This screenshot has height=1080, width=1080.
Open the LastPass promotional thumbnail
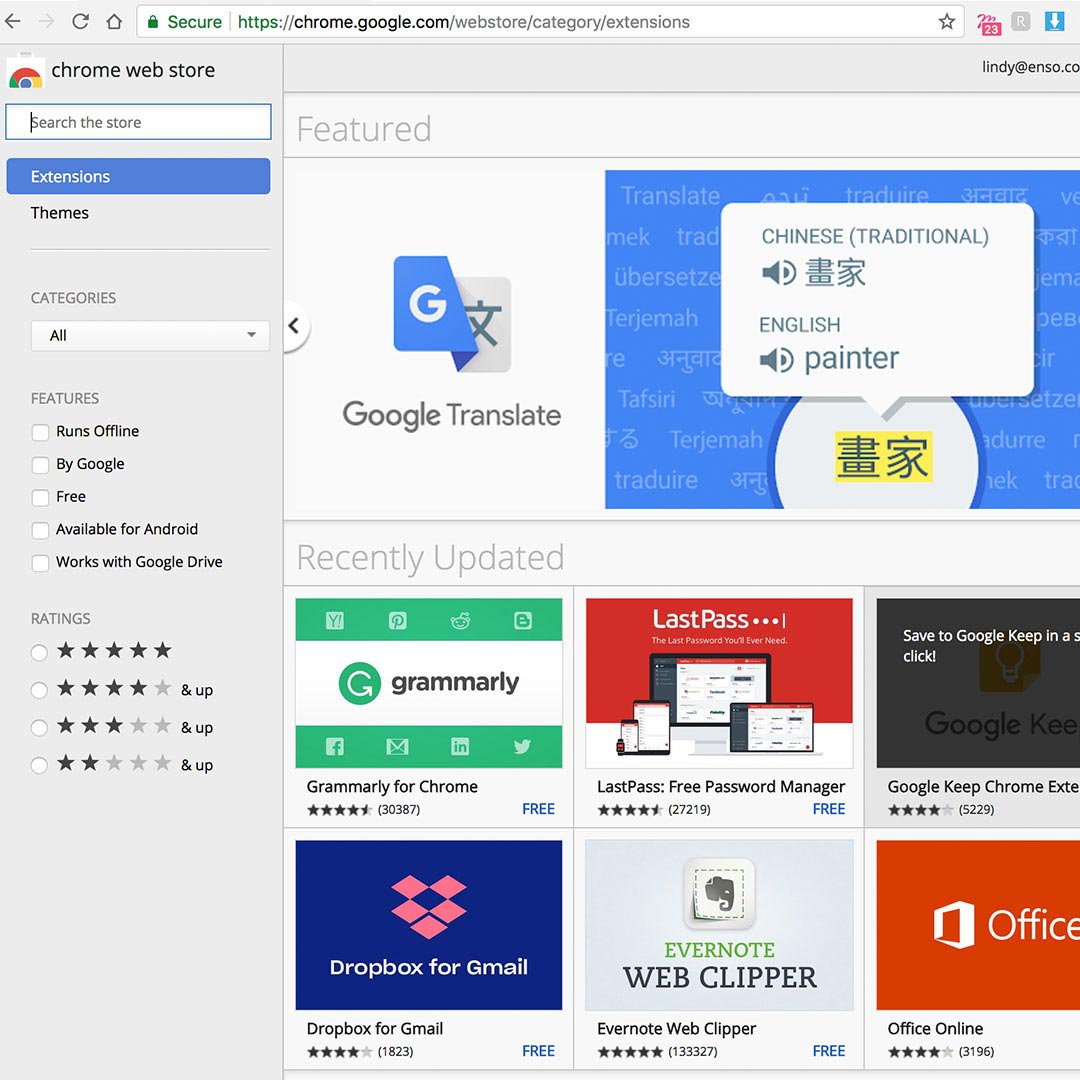[x=719, y=683]
